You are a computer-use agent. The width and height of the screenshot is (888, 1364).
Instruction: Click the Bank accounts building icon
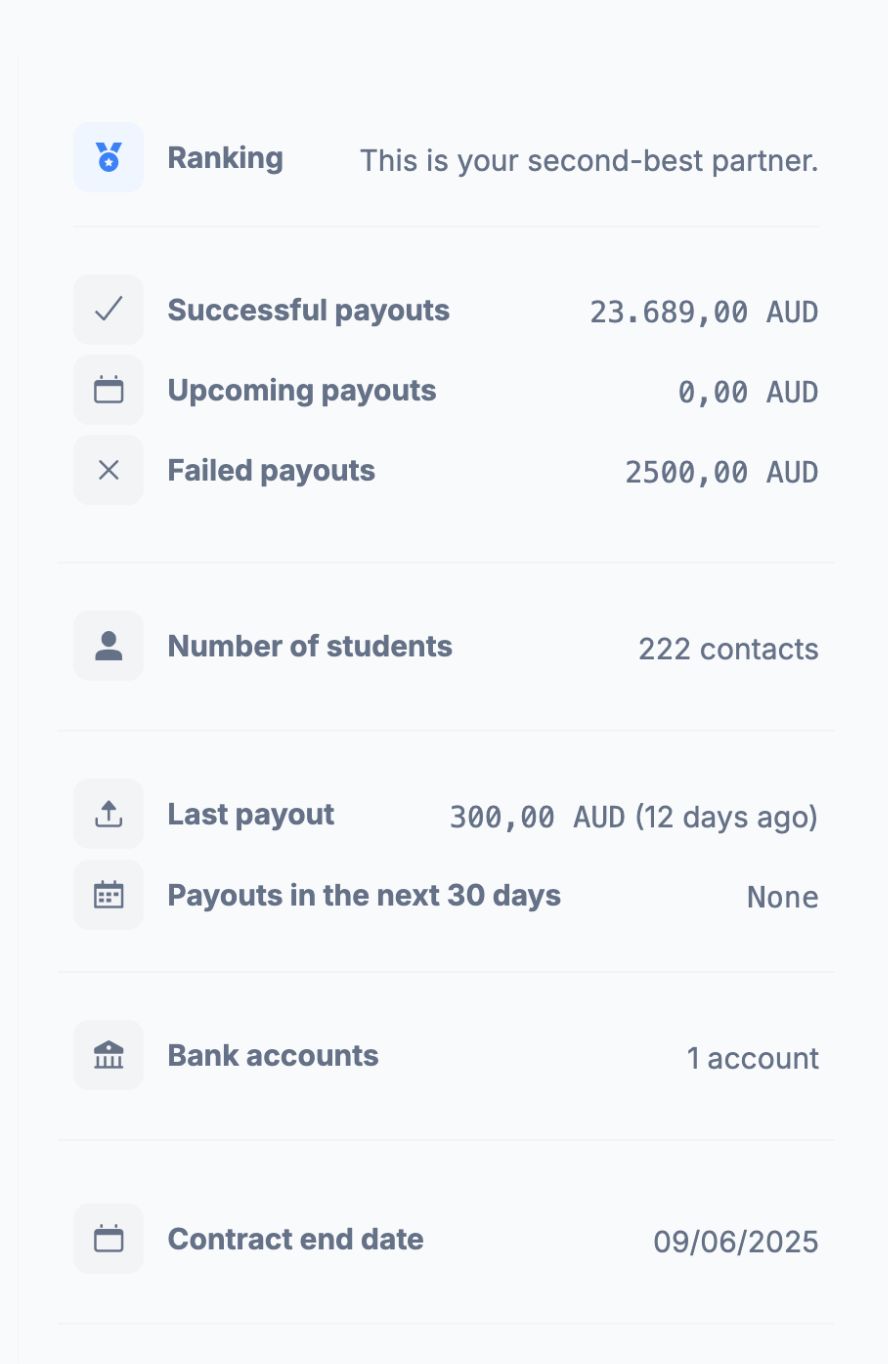click(108, 1055)
